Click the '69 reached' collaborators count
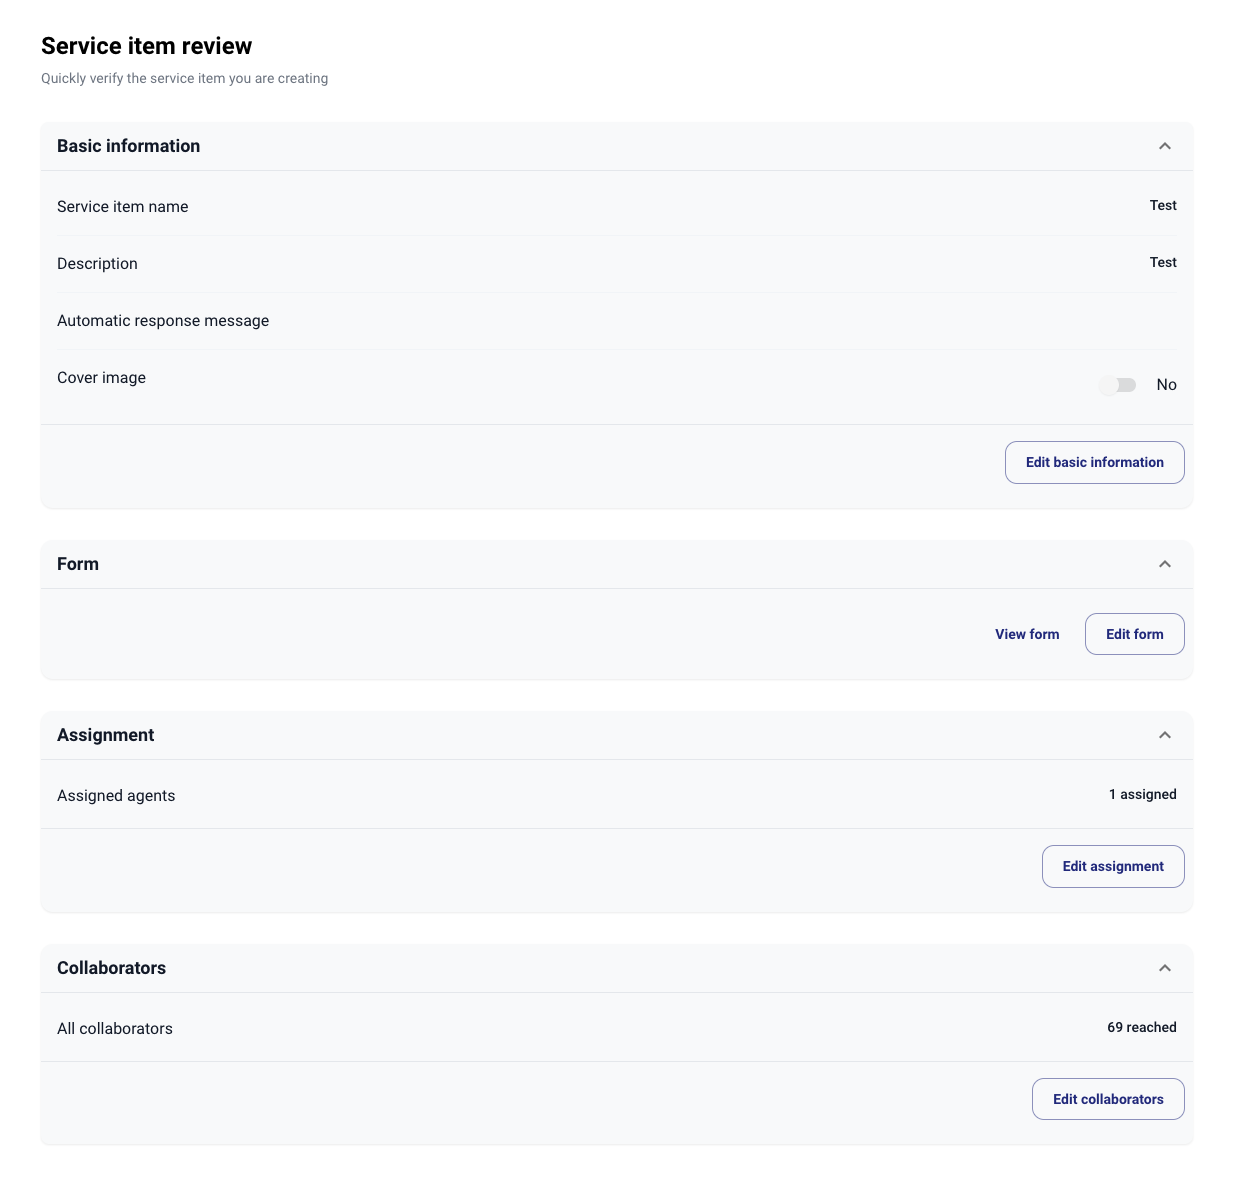The height and width of the screenshot is (1186, 1234). (1141, 1028)
